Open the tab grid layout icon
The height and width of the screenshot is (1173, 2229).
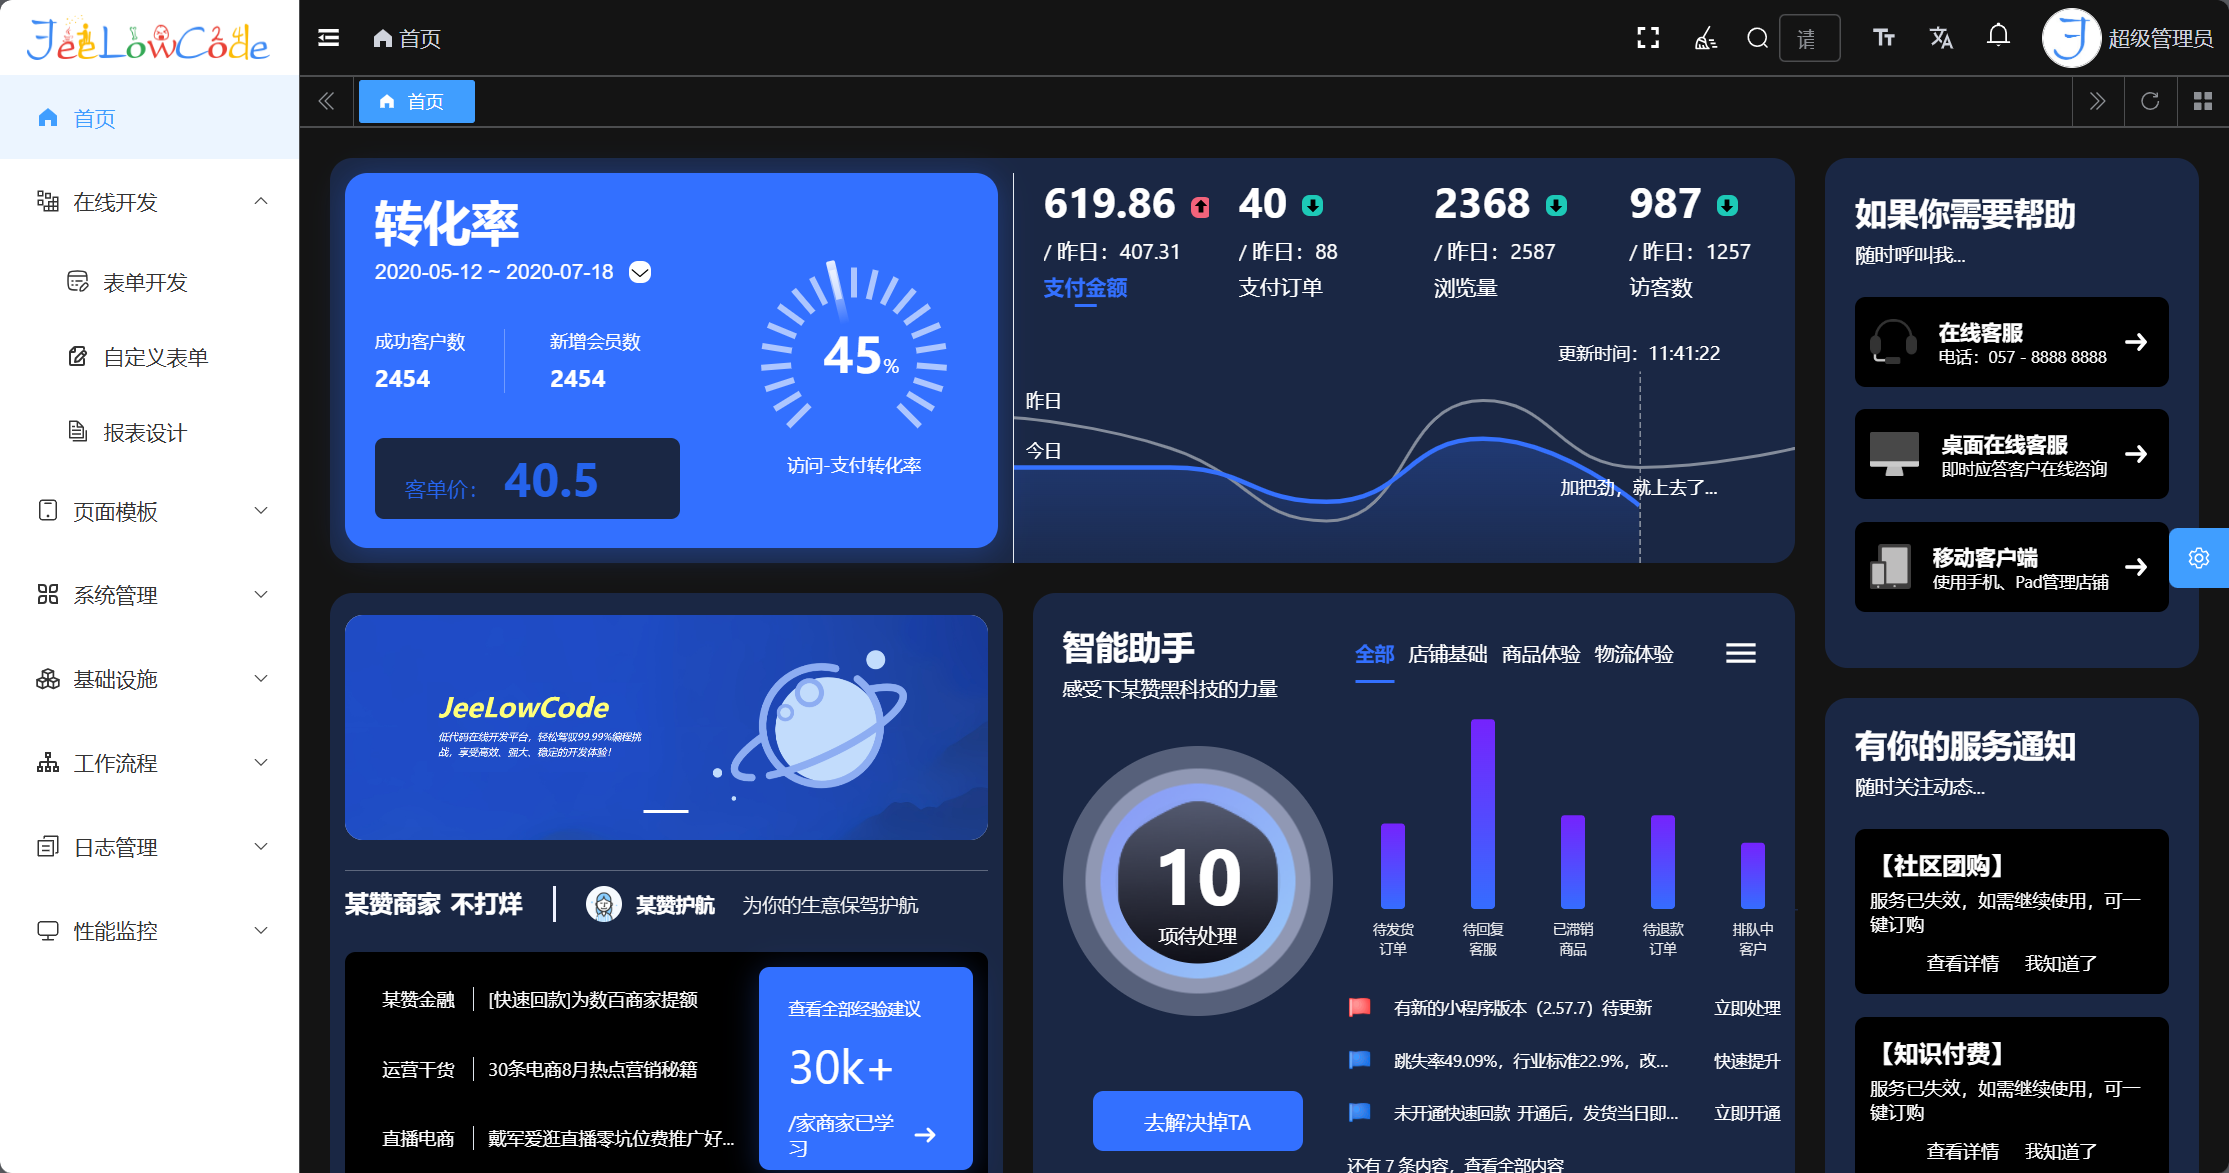(2202, 101)
